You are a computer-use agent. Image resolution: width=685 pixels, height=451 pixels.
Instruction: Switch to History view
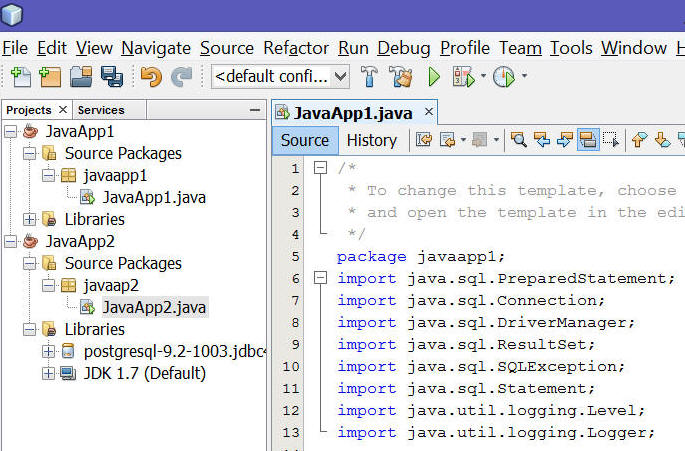click(x=372, y=140)
